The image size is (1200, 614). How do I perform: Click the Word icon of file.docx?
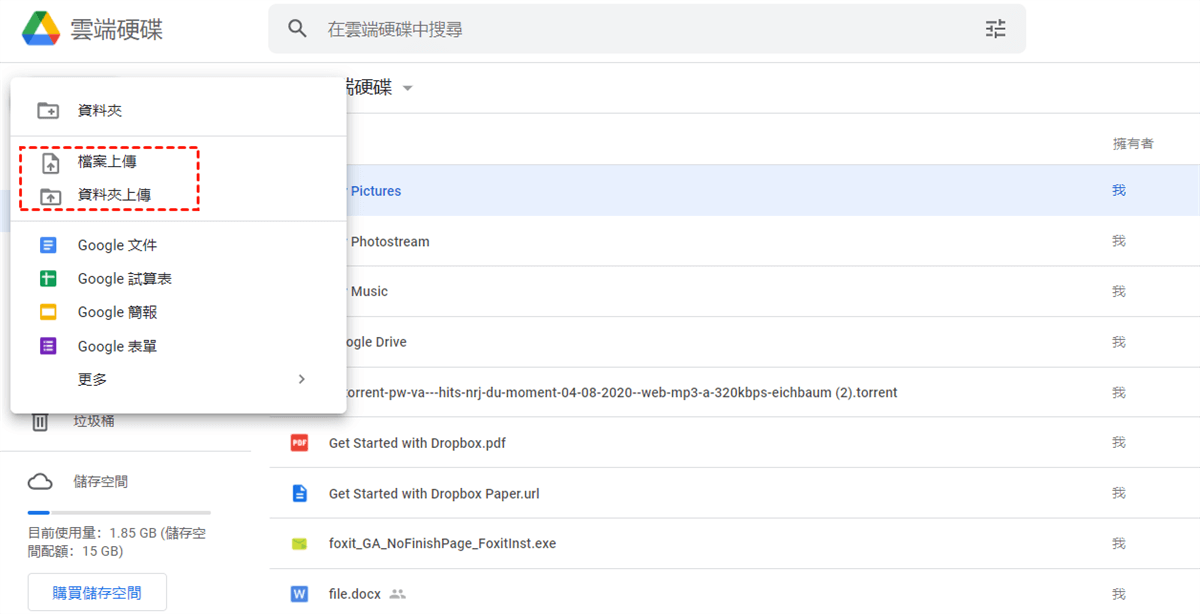299,594
